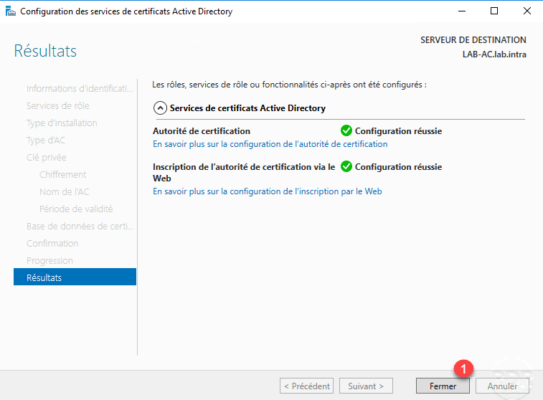Open the link about l'inscription par le Web

(x=267, y=192)
